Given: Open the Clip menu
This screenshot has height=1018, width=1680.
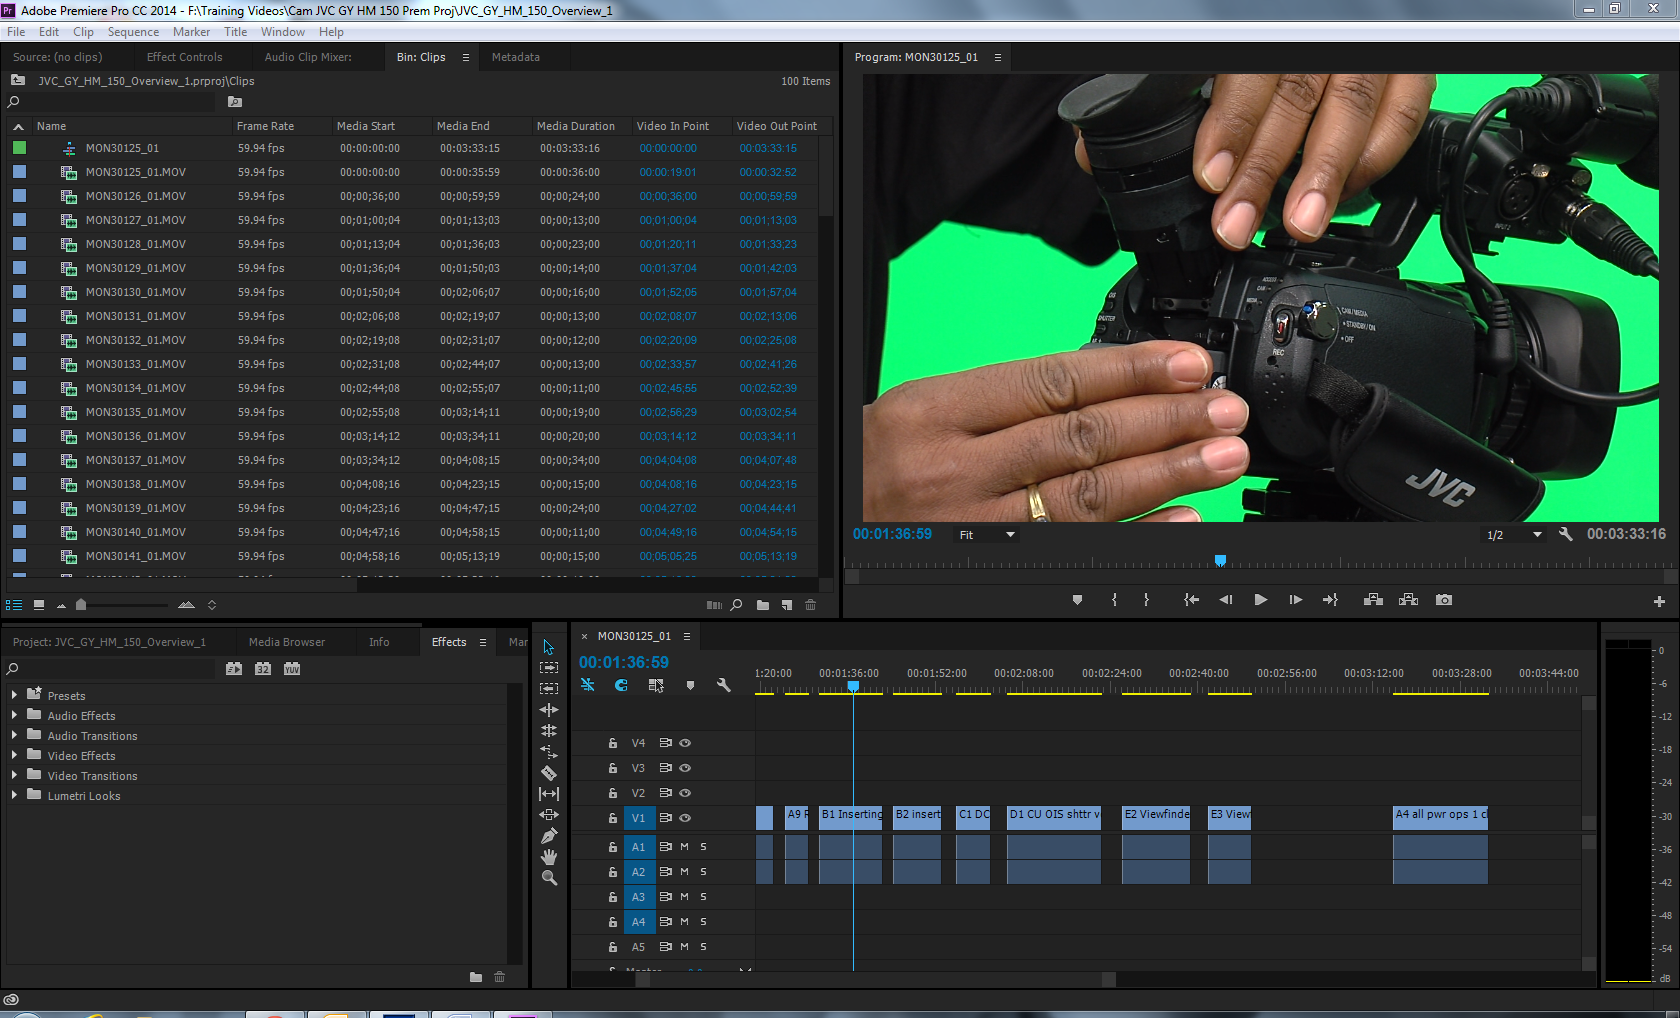Looking at the screenshot, I should pyautogui.click(x=83, y=32).
